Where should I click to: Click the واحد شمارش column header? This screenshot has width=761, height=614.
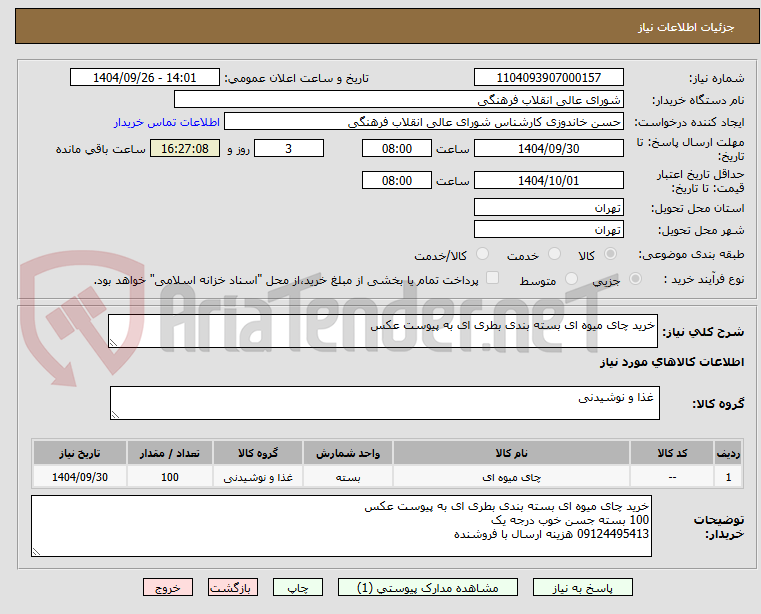click(347, 453)
